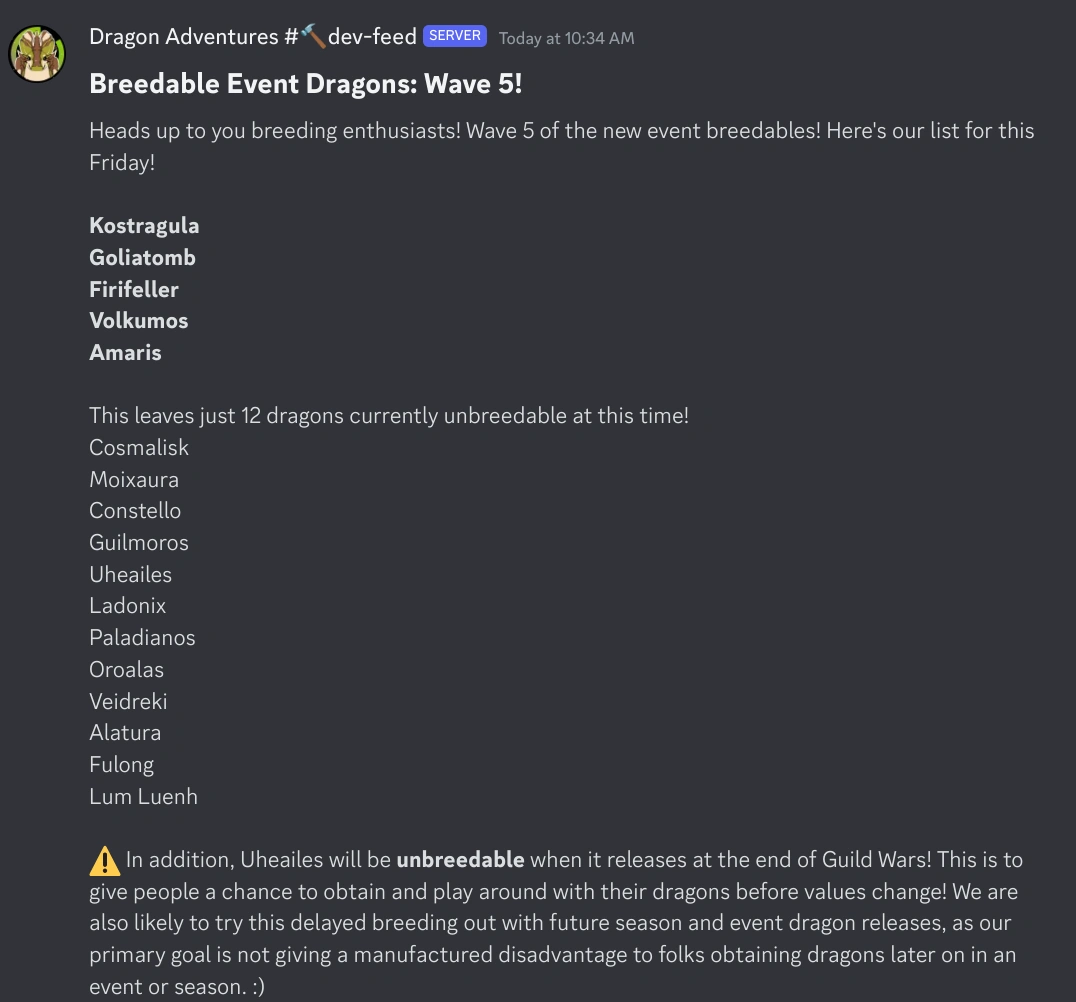Click the dragon name Firifeller
1076x1002 pixels.
click(x=133, y=289)
